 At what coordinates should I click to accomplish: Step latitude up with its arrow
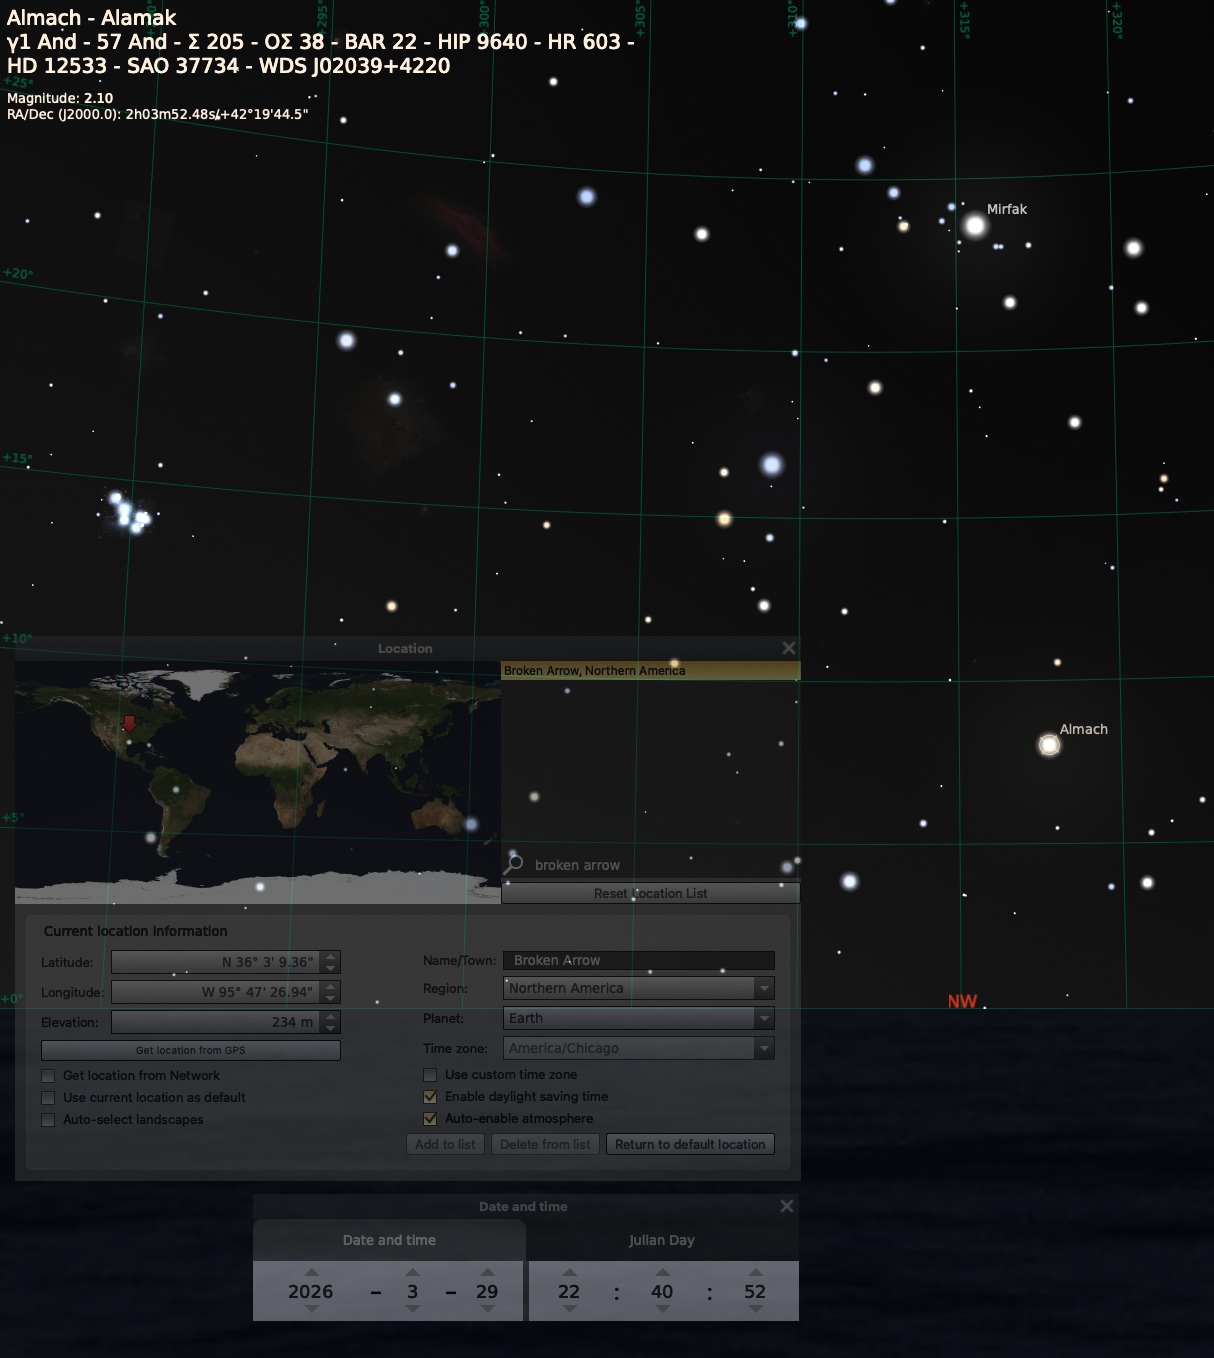[x=331, y=956]
